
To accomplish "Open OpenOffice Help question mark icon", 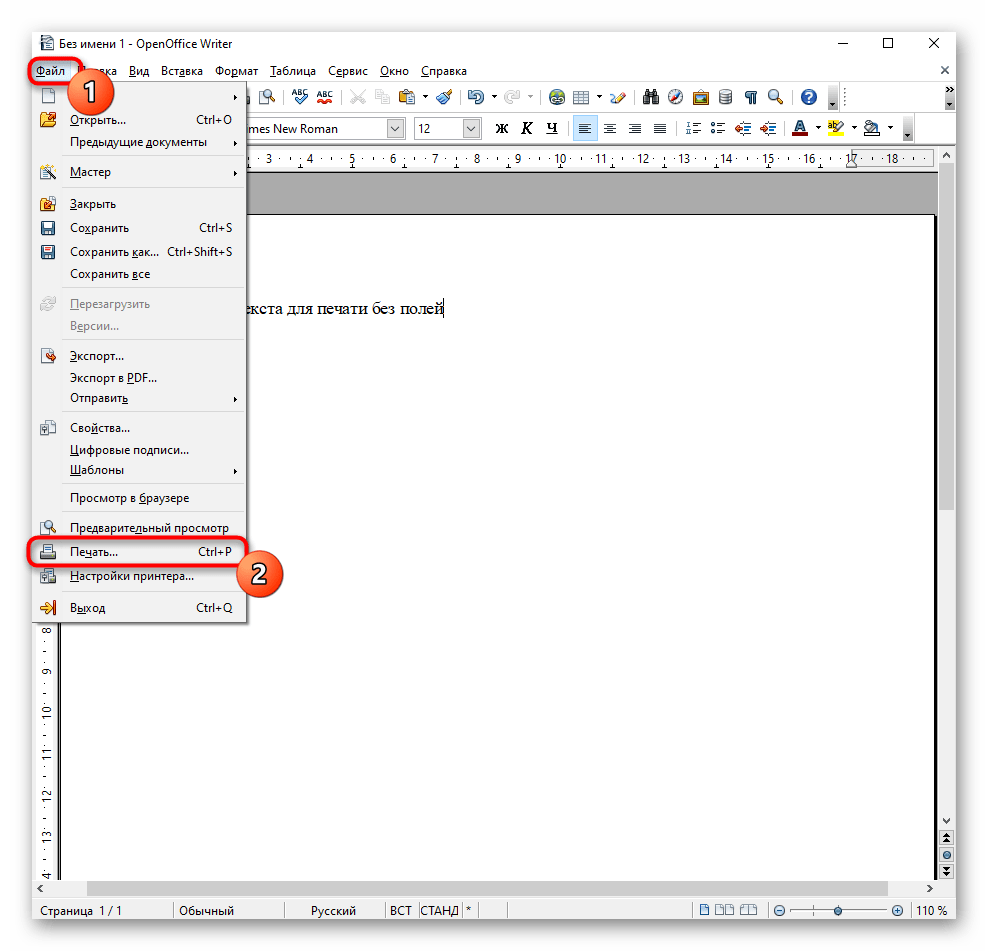I will 808,97.
